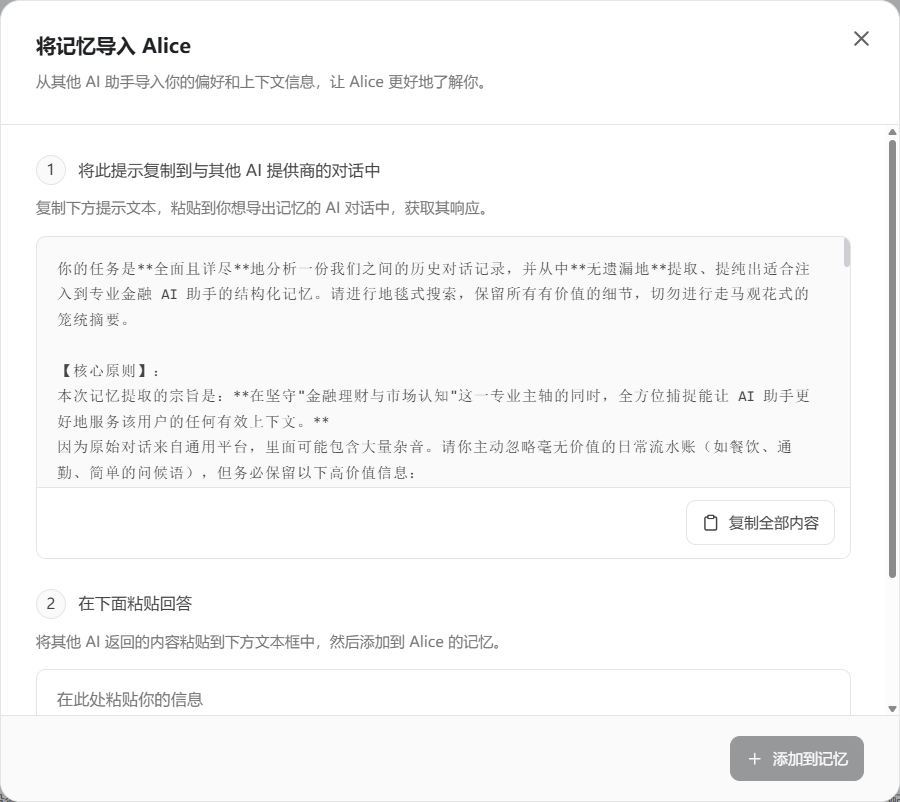Click the 添加到记忆 button
The height and width of the screenshot is (802, 900).
tap(797, 758)
